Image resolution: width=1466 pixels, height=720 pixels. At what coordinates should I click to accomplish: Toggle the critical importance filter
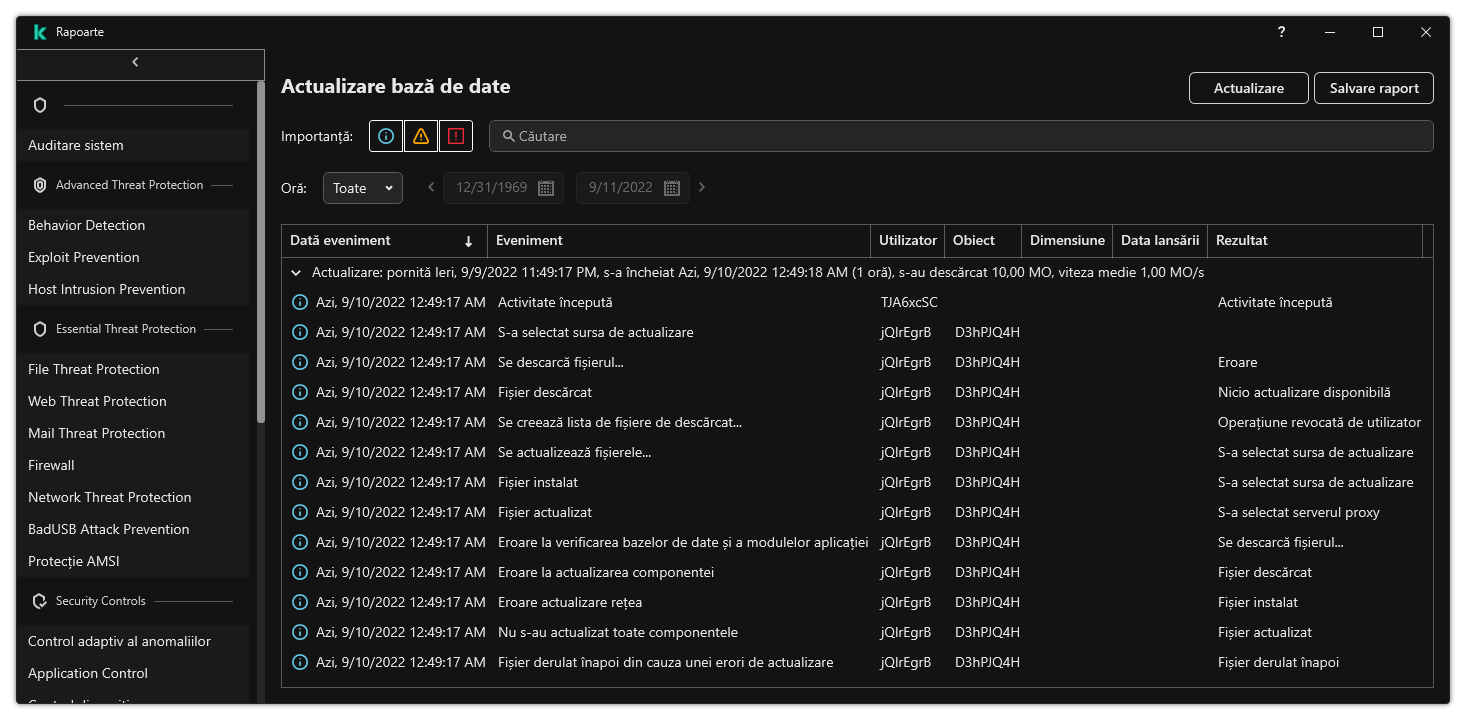(x=456, y=136)
